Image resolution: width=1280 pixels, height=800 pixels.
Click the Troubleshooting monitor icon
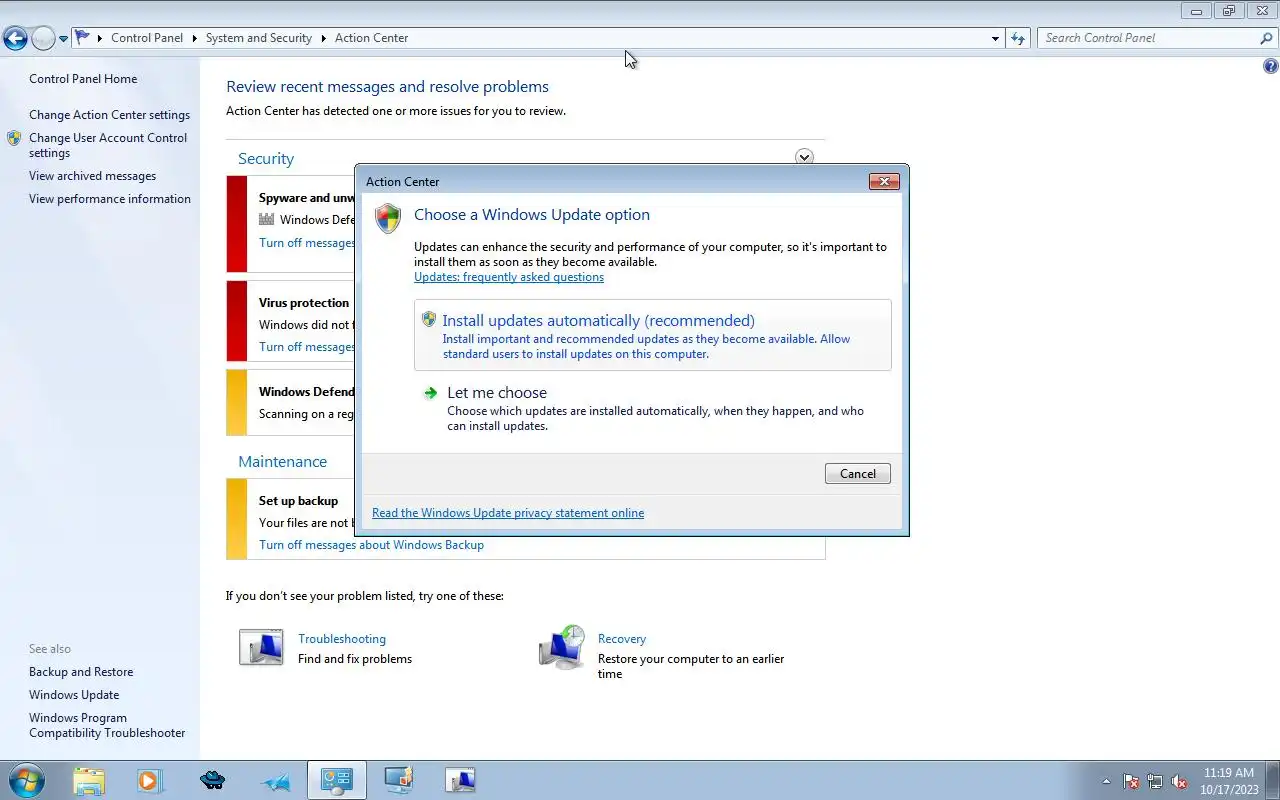(x=261, y=647)
